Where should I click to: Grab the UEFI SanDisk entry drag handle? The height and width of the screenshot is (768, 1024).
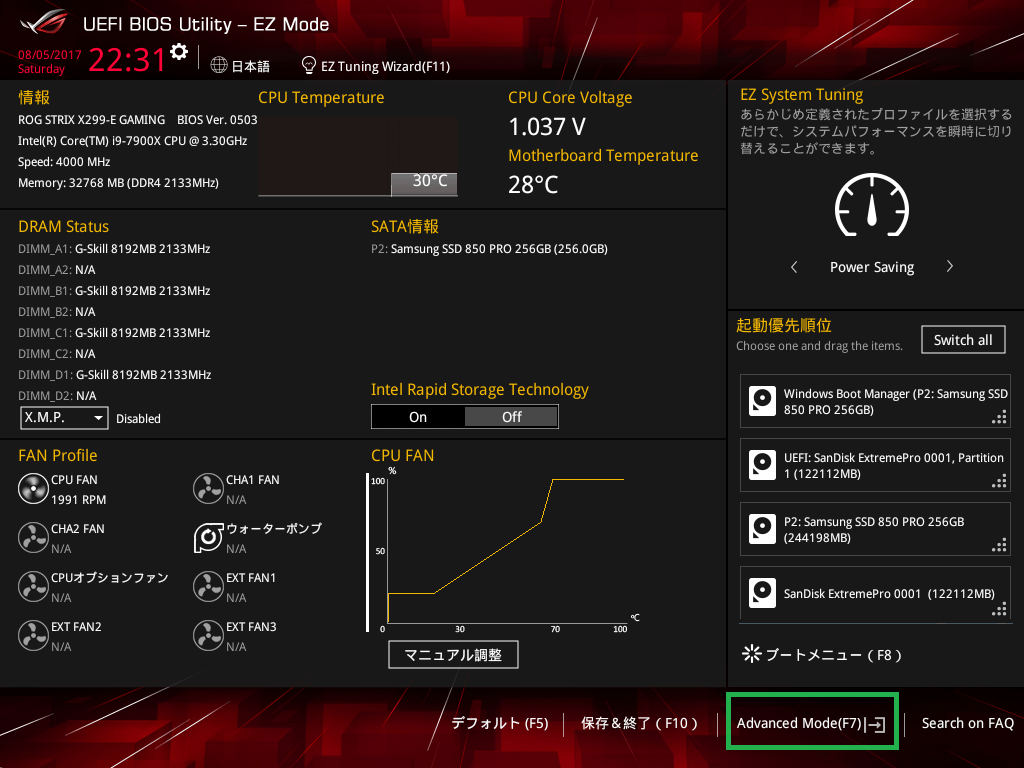(999, 481)
